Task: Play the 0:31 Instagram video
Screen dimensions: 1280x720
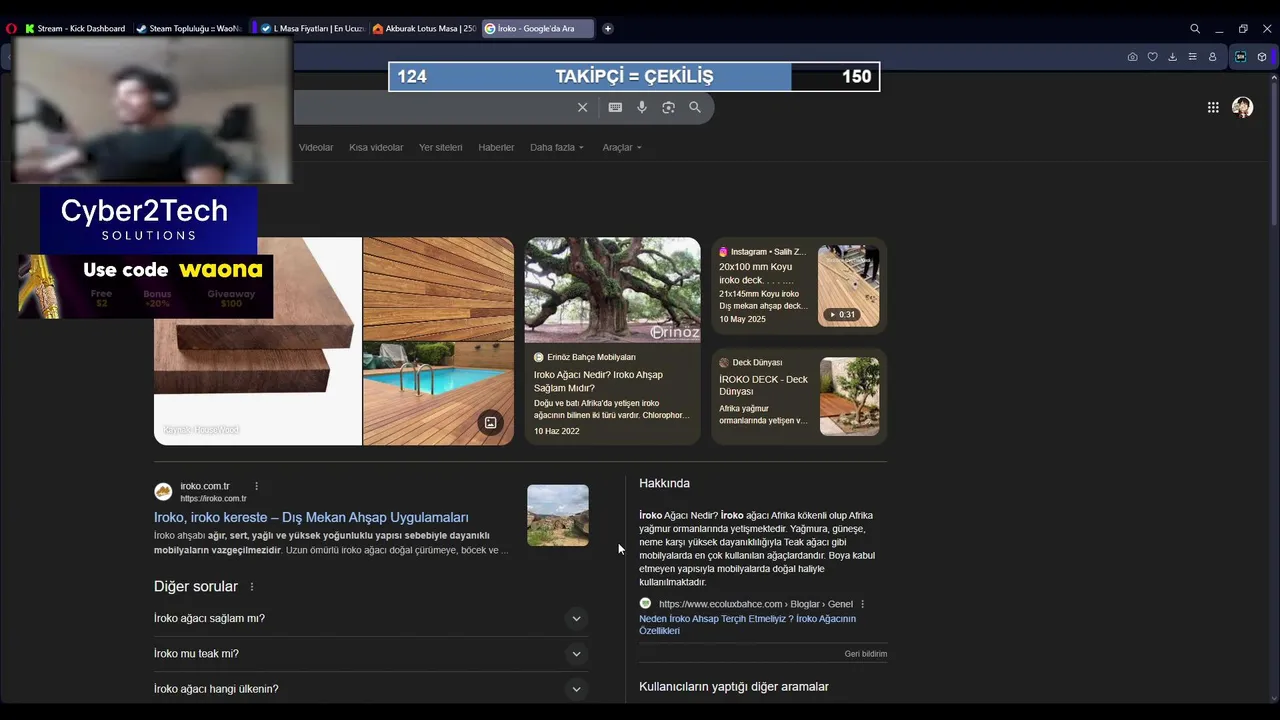Action: pyautogui.click(x=841, y=314)
